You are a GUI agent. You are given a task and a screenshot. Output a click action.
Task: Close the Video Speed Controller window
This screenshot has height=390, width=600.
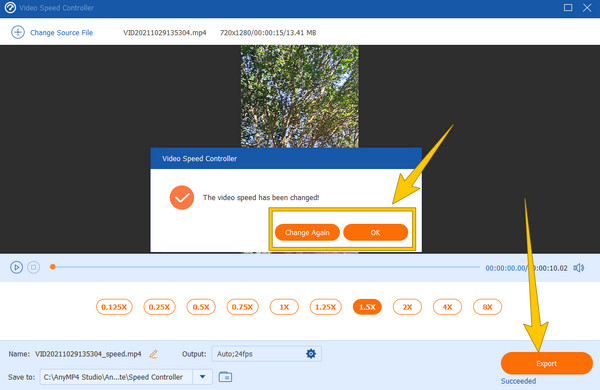pos(587,8)
